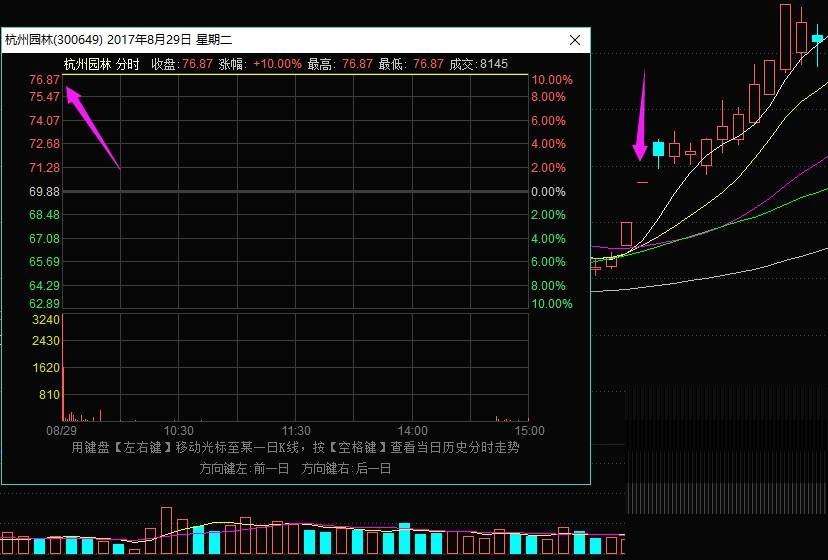
Task: Click the 涨幅 +10.00% change value
Action: coord(277,64)
